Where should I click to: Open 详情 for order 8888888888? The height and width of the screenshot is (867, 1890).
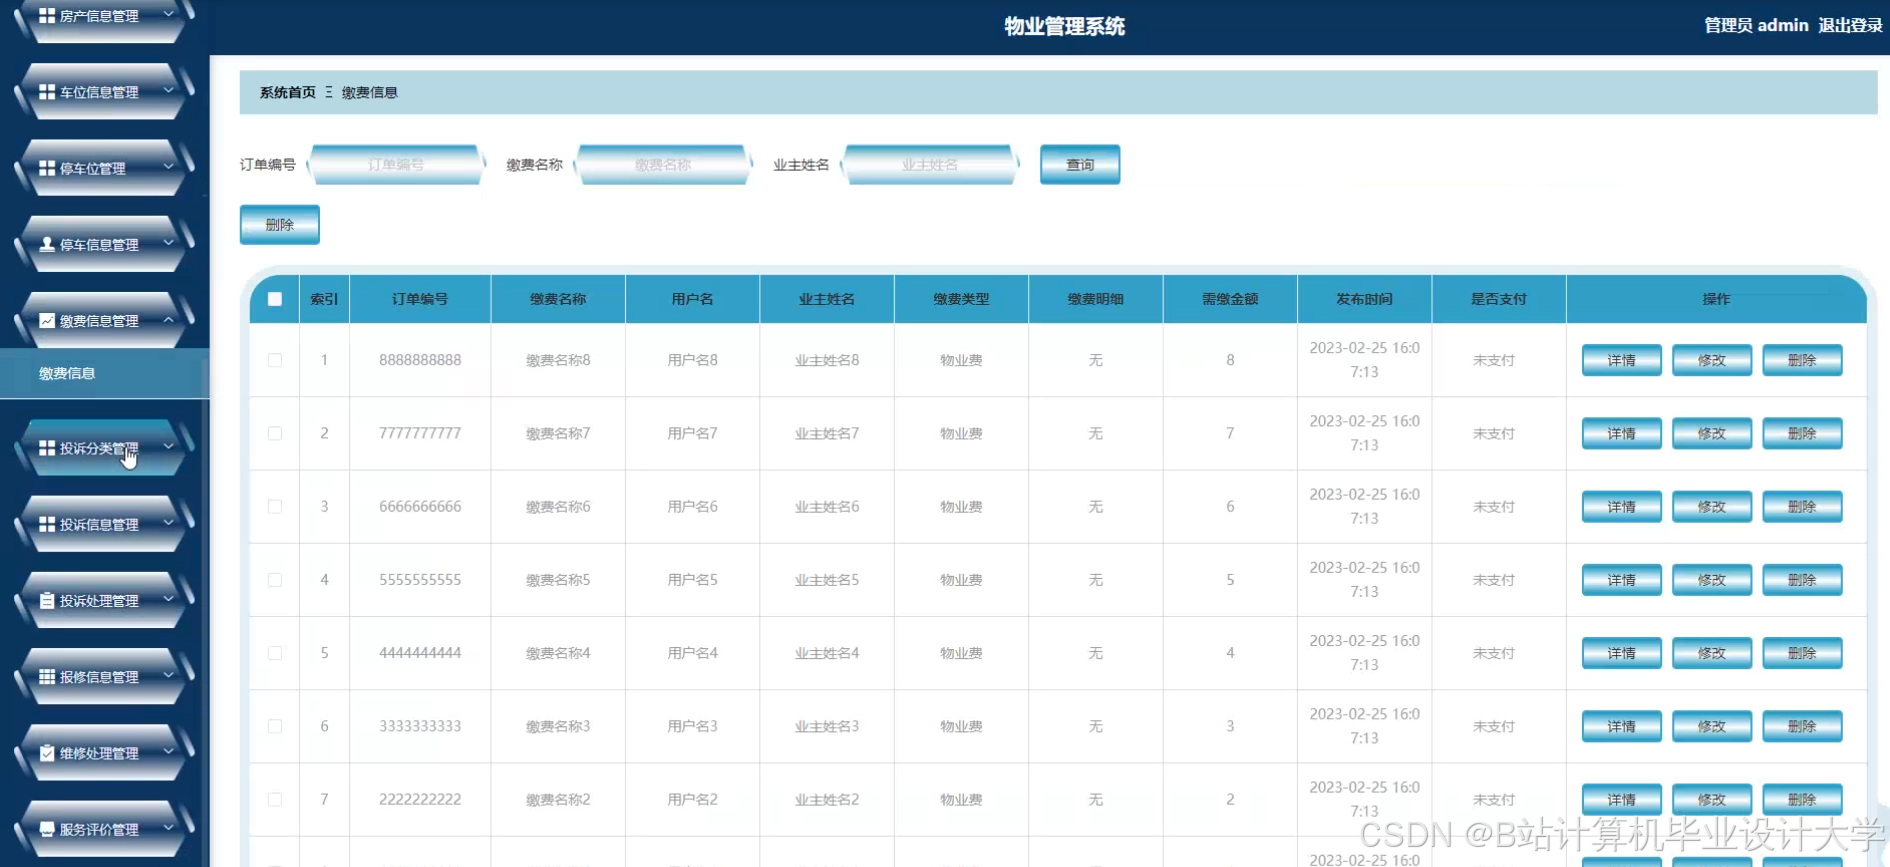(1622, 360)
